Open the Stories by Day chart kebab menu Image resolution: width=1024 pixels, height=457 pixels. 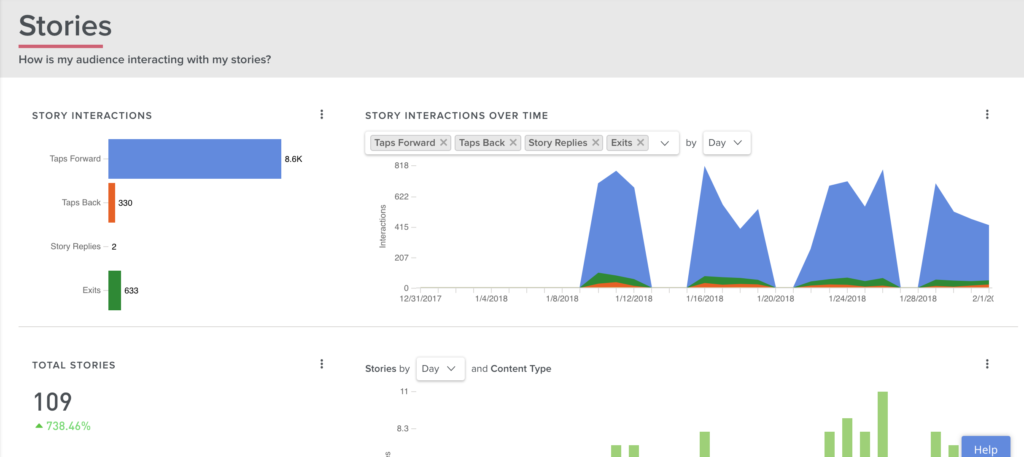pos(987,364)
